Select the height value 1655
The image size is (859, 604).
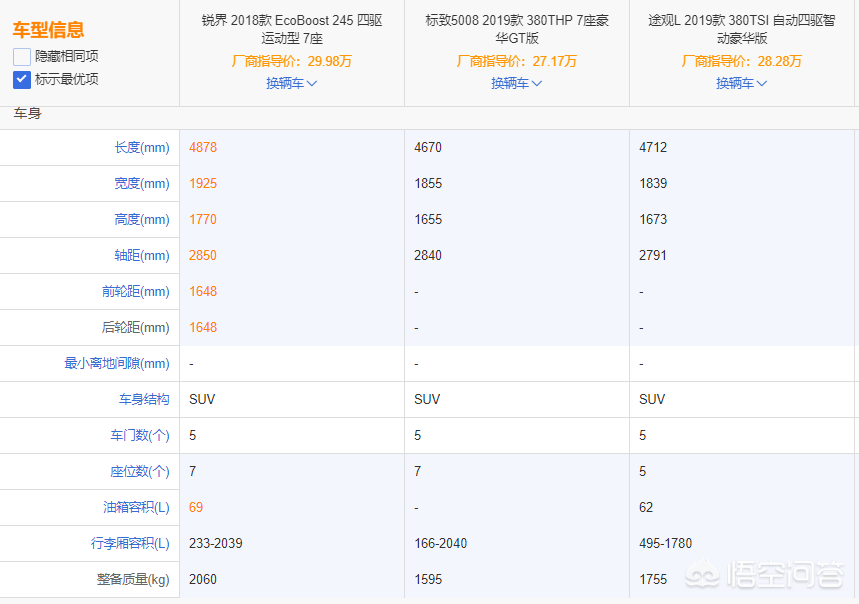click(x=428, y=220)
